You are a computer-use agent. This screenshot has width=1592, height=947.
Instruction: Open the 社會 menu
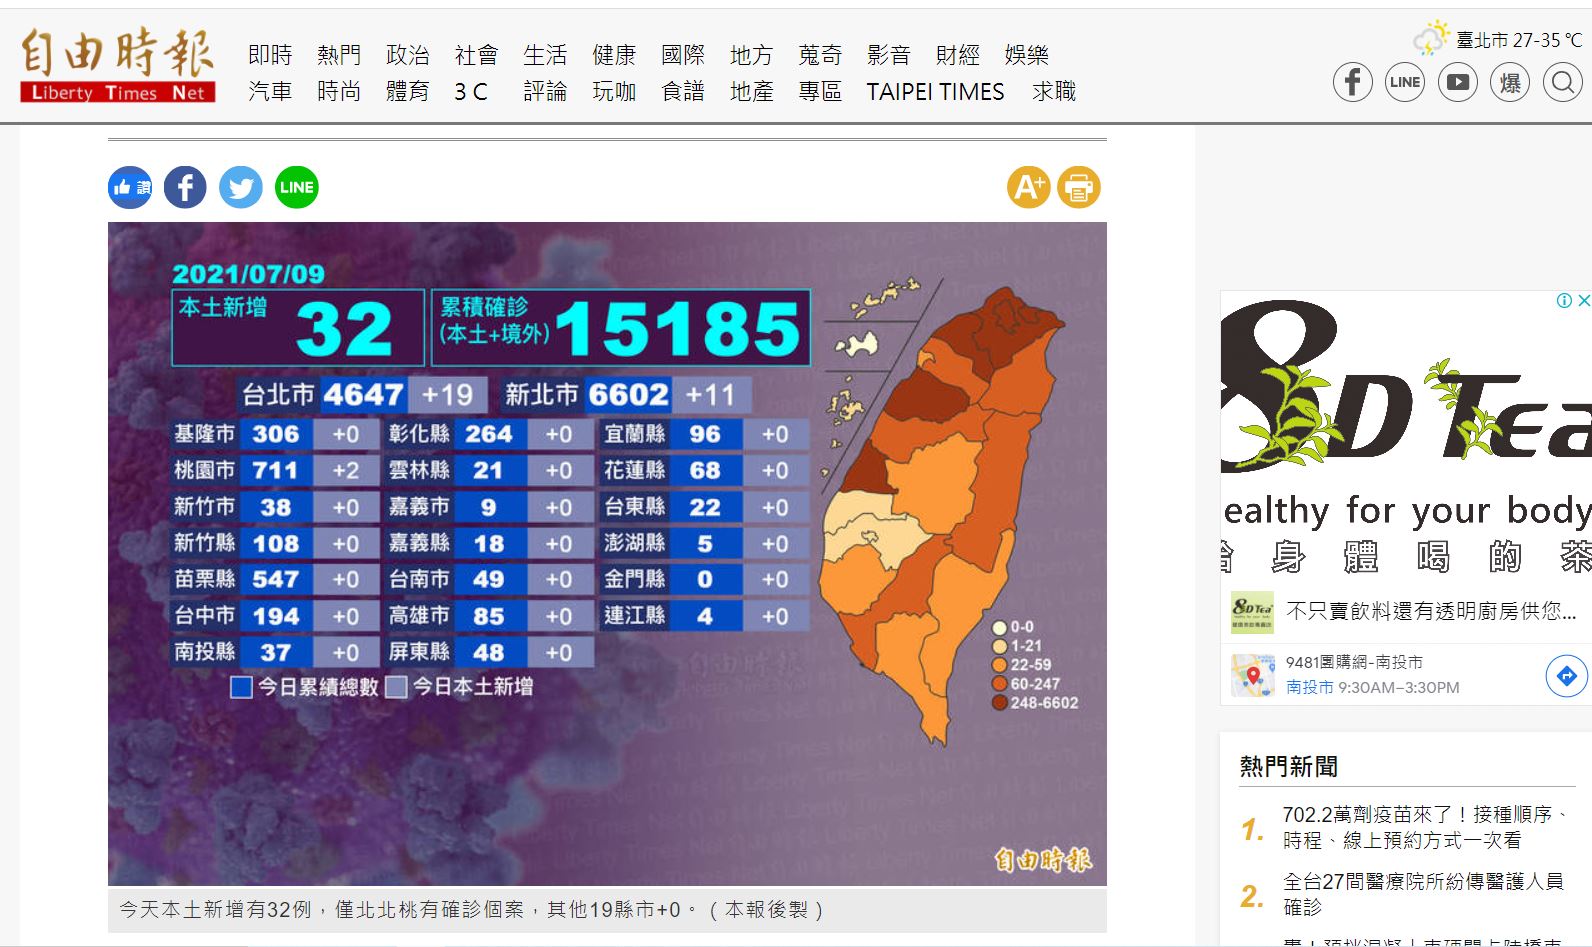(x=476, y=55)
